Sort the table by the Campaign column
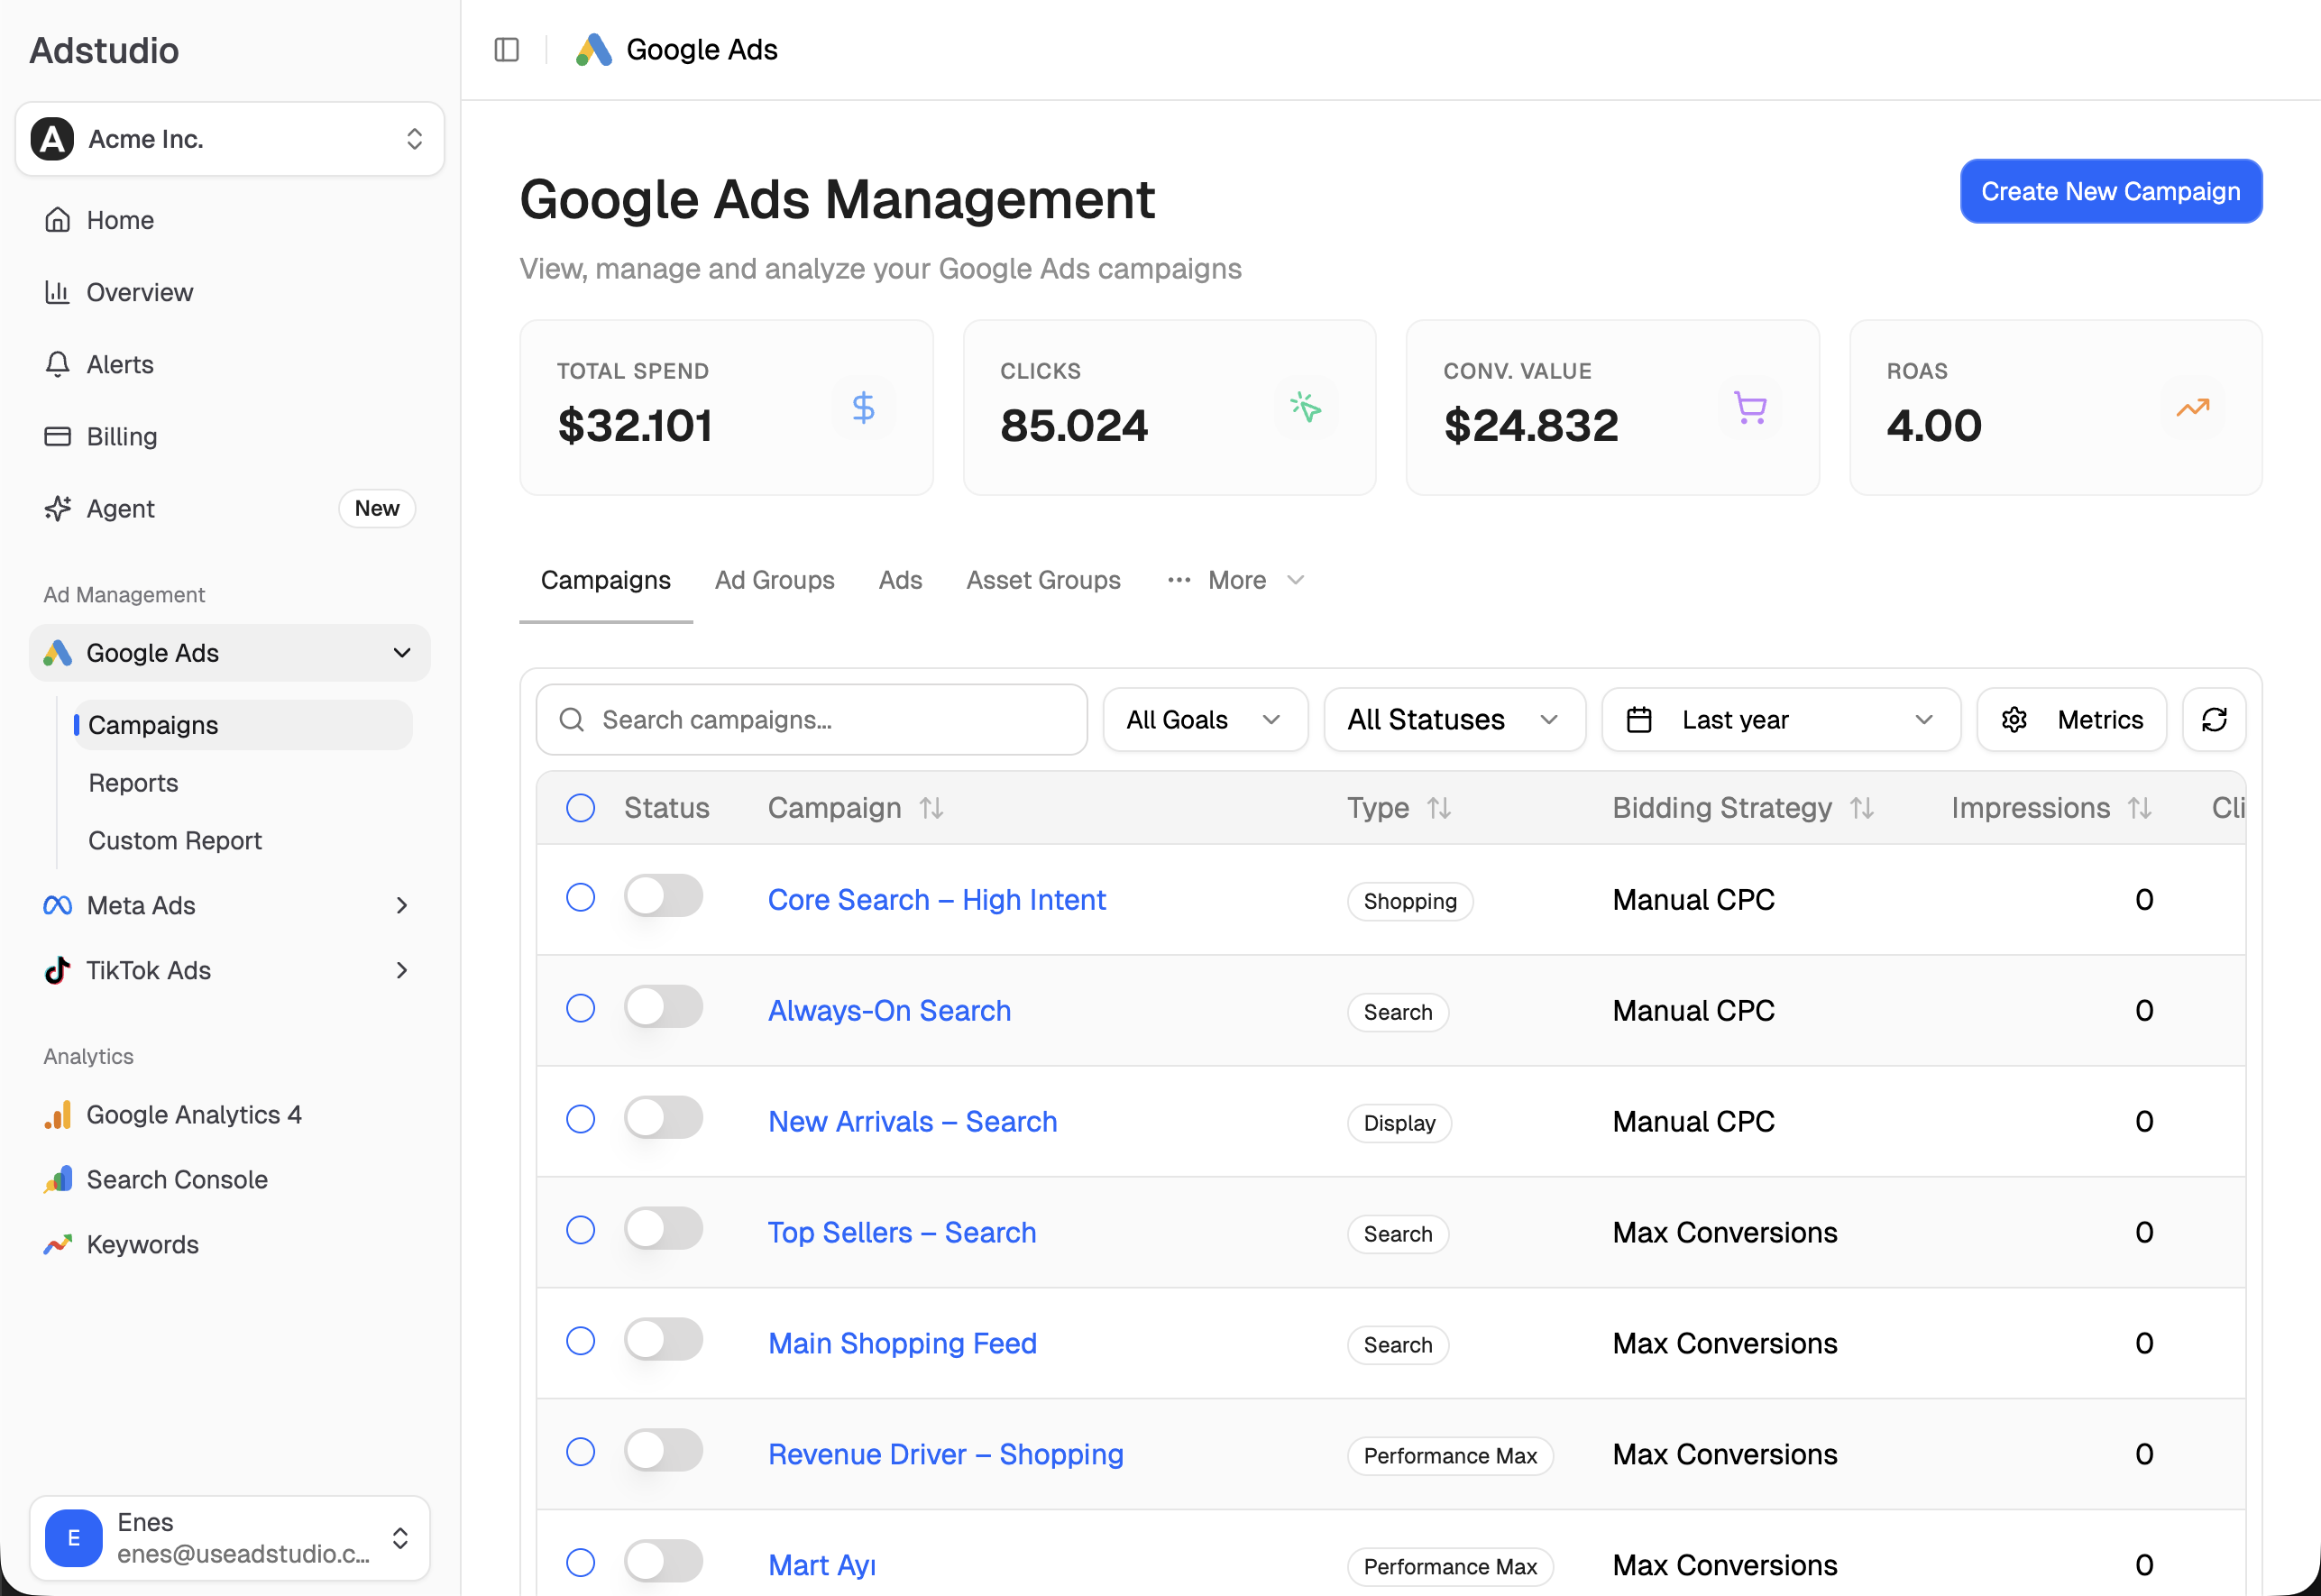 (931, 808)
